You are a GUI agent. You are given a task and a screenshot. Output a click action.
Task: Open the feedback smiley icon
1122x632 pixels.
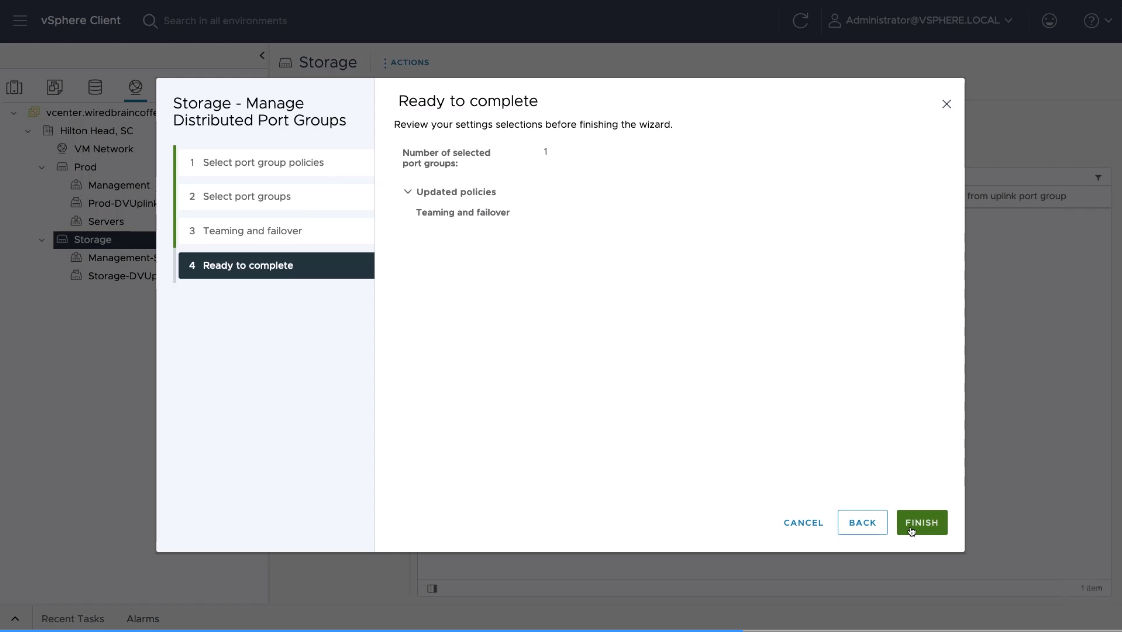[1049, 20]
